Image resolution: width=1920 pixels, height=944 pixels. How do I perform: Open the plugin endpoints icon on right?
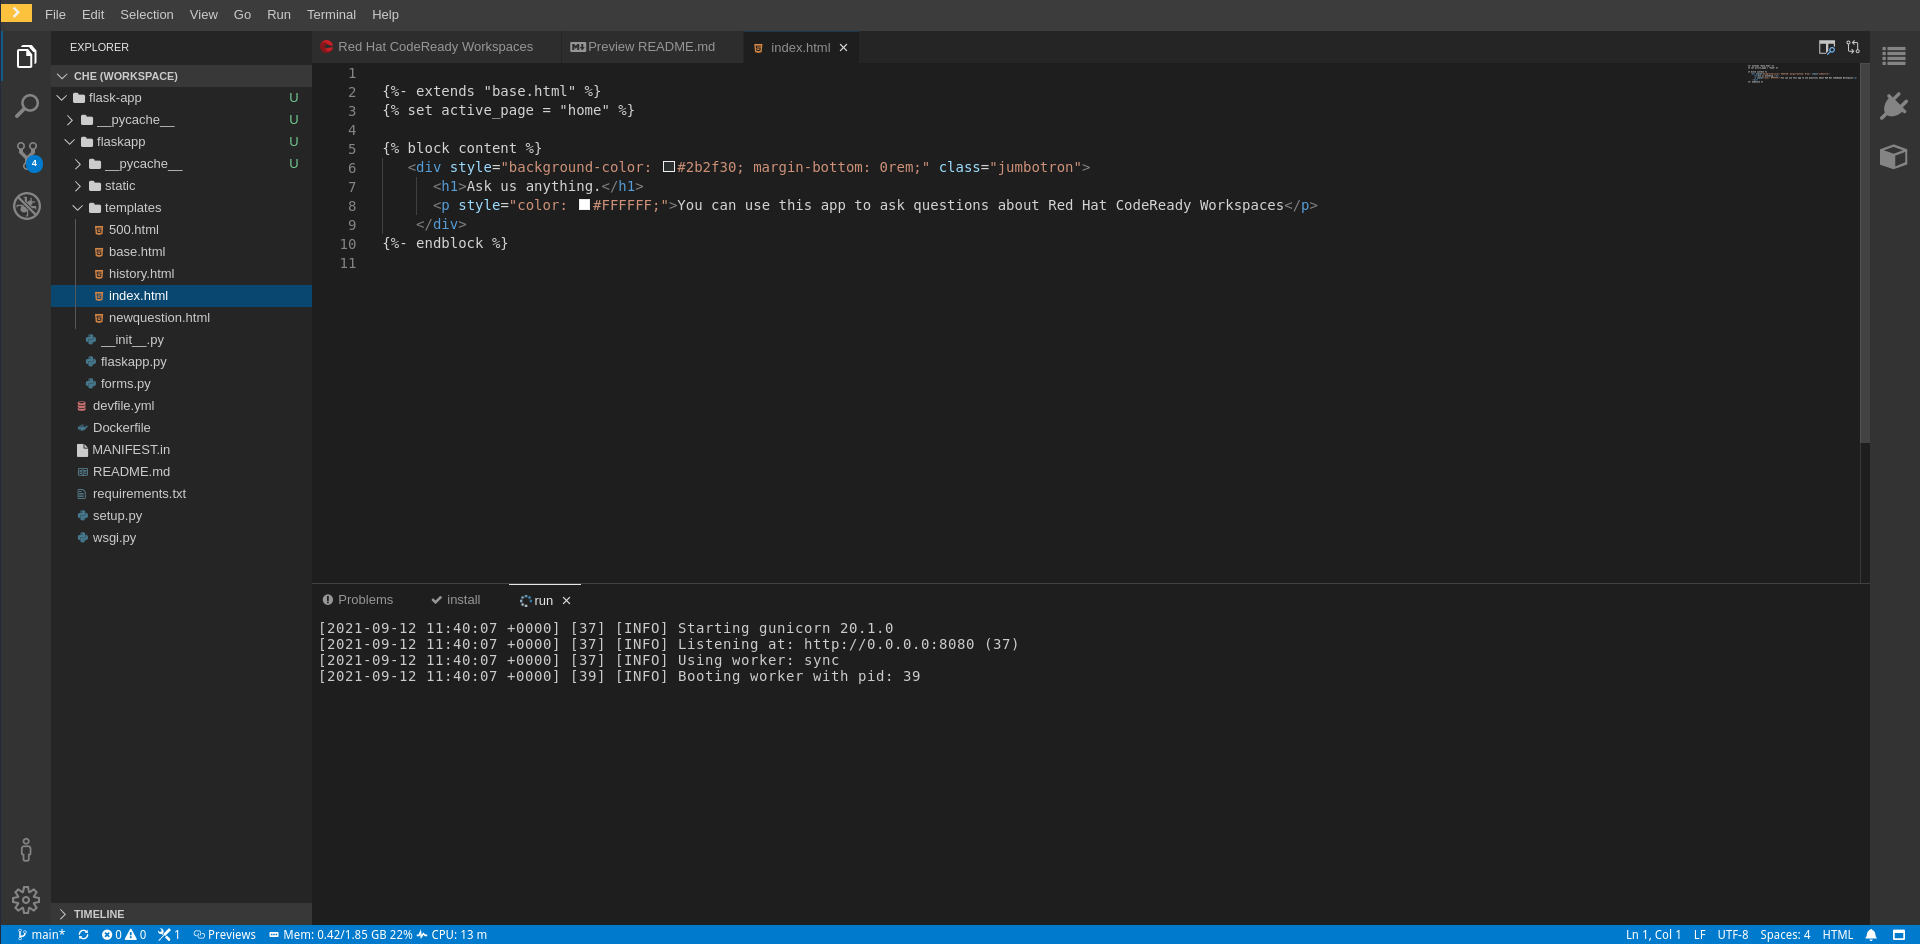click(x=1894, y=106)
